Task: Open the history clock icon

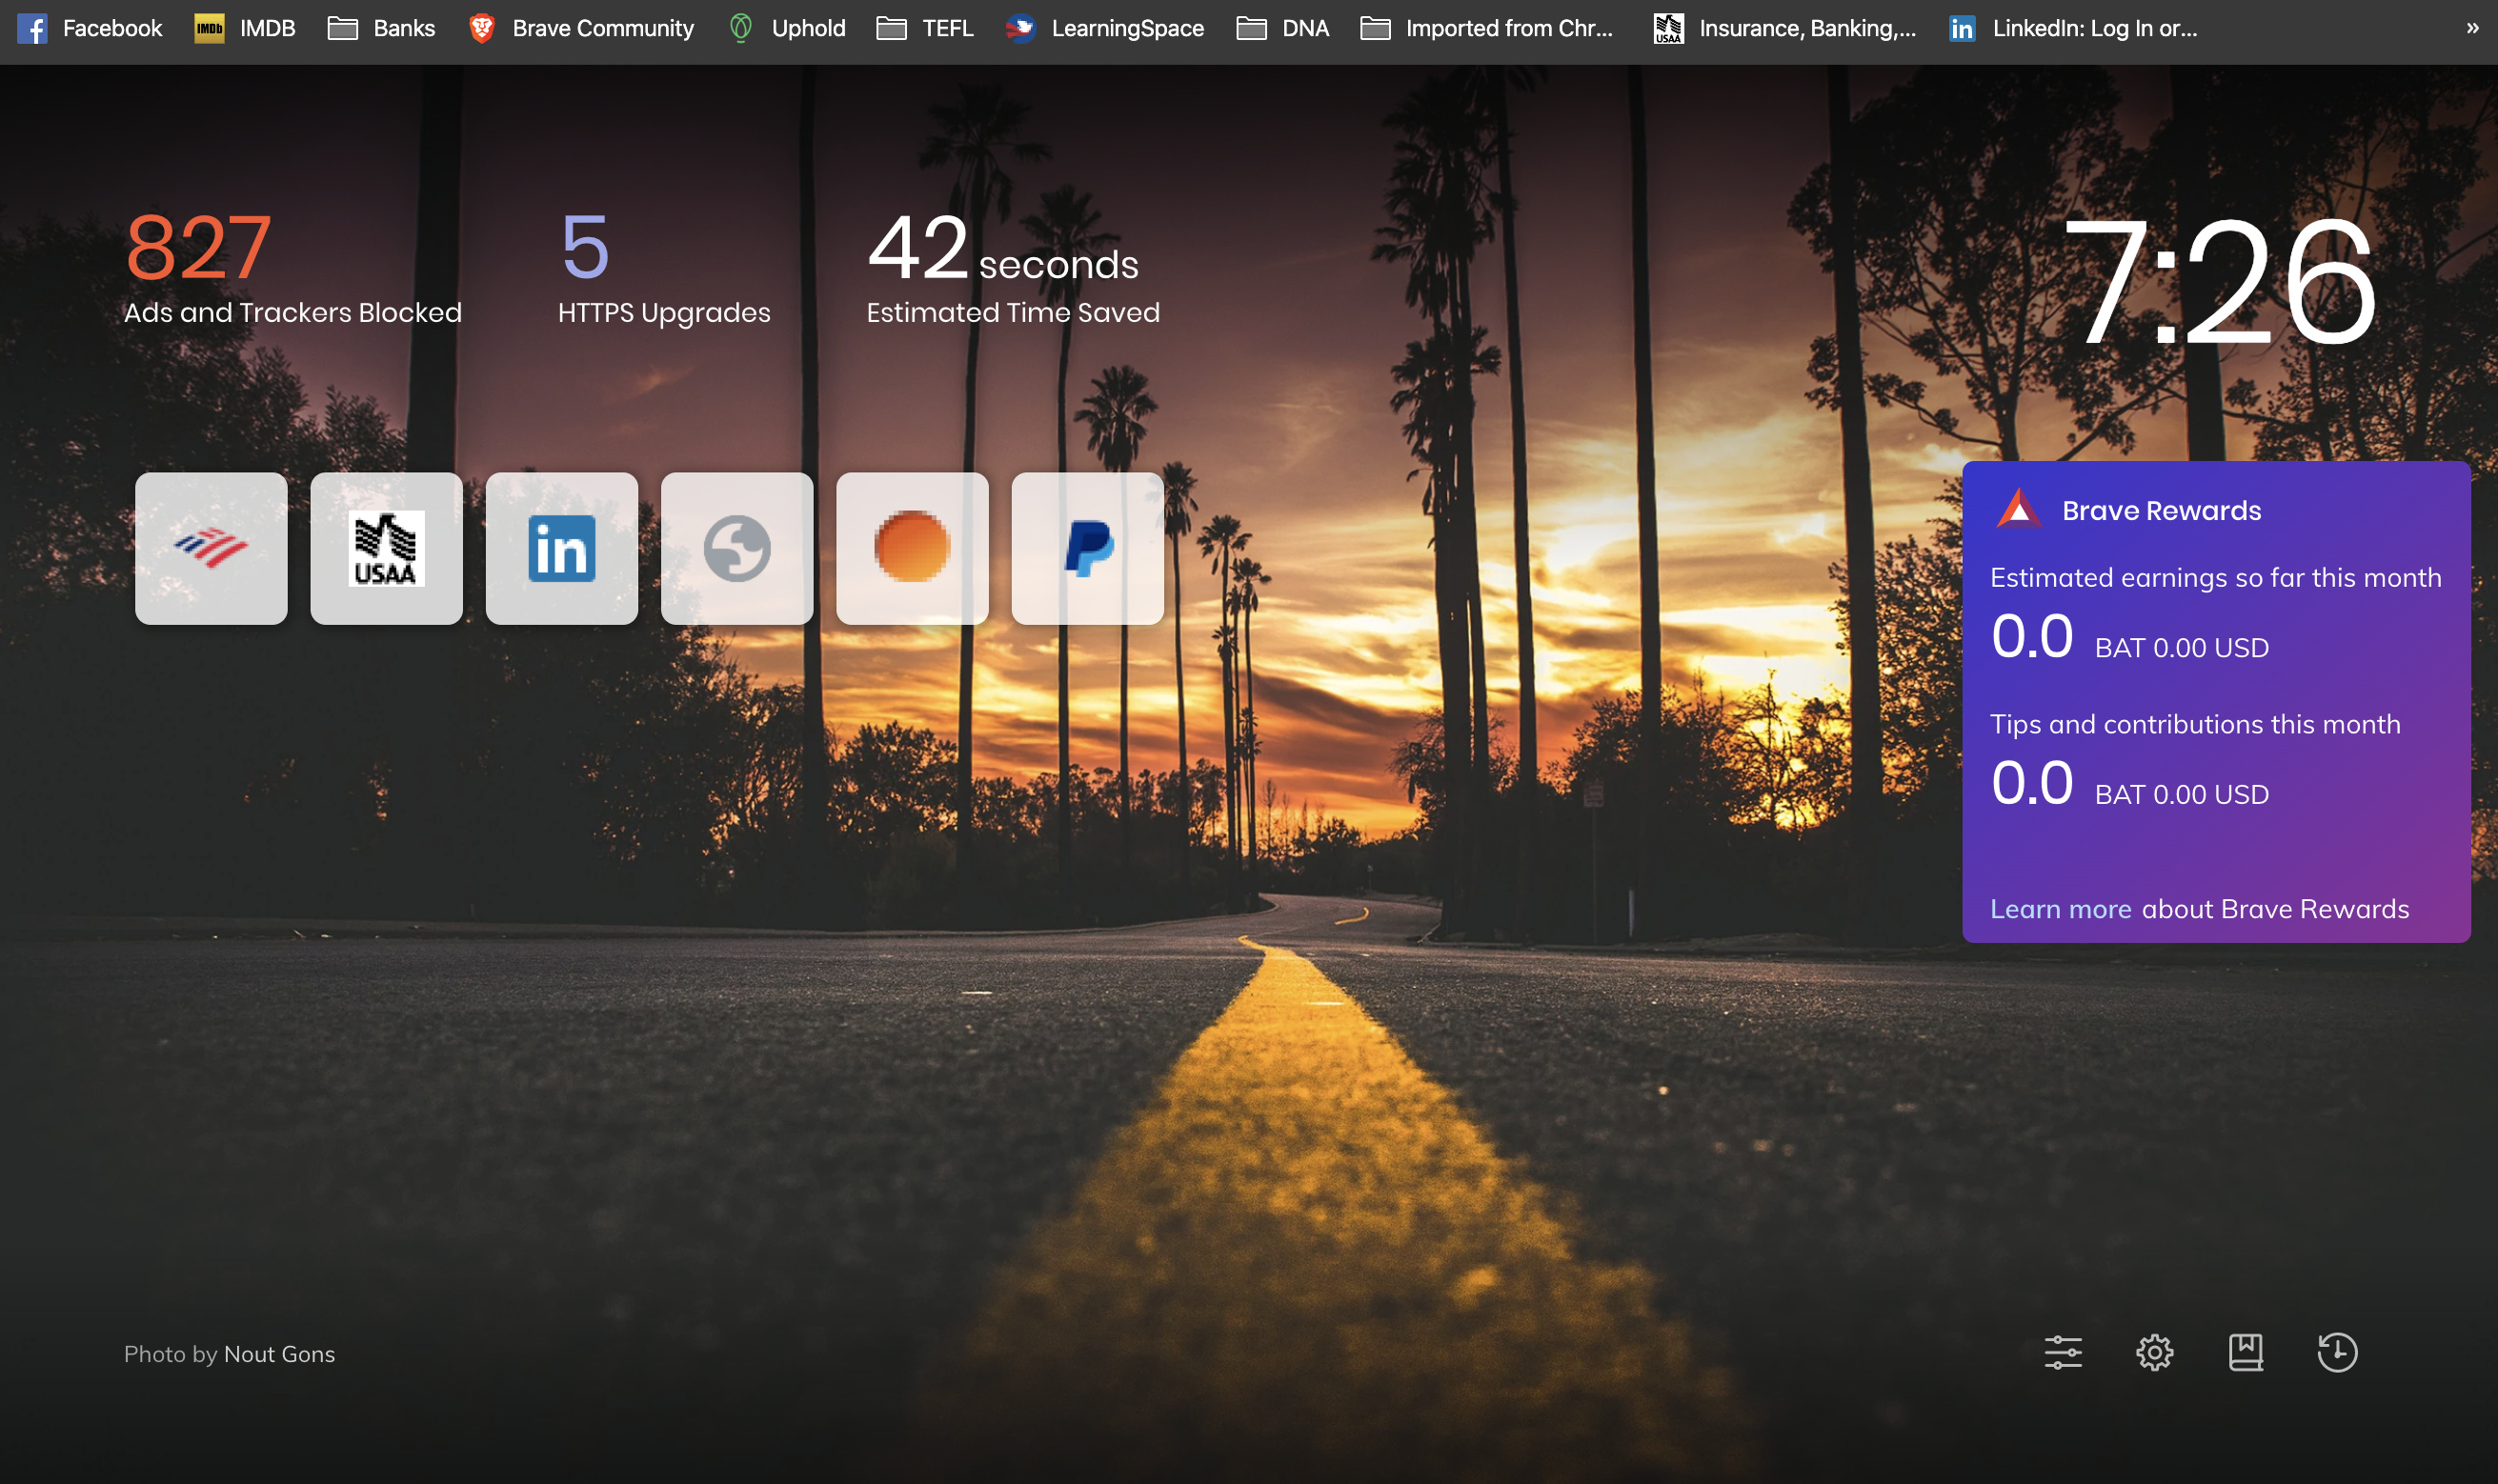Action: pos(2336,1352)
